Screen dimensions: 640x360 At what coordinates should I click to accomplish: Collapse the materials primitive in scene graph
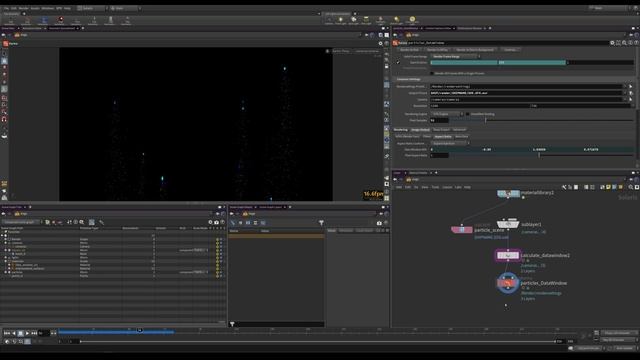(6, 261)
